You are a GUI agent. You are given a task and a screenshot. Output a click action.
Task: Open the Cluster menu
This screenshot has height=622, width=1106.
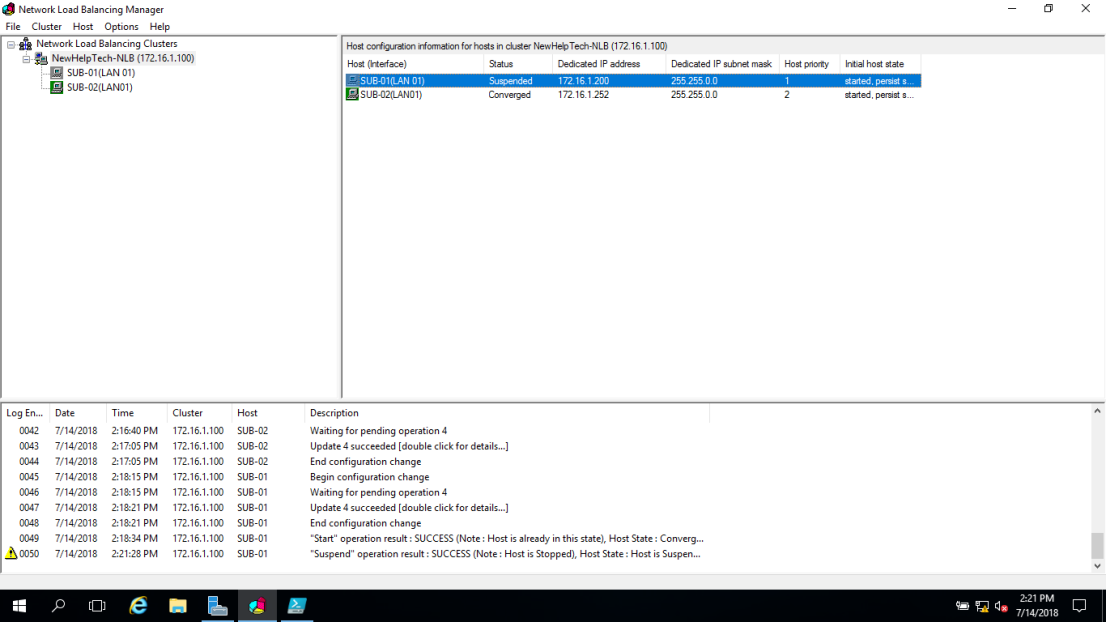click(x=47, y=26)
